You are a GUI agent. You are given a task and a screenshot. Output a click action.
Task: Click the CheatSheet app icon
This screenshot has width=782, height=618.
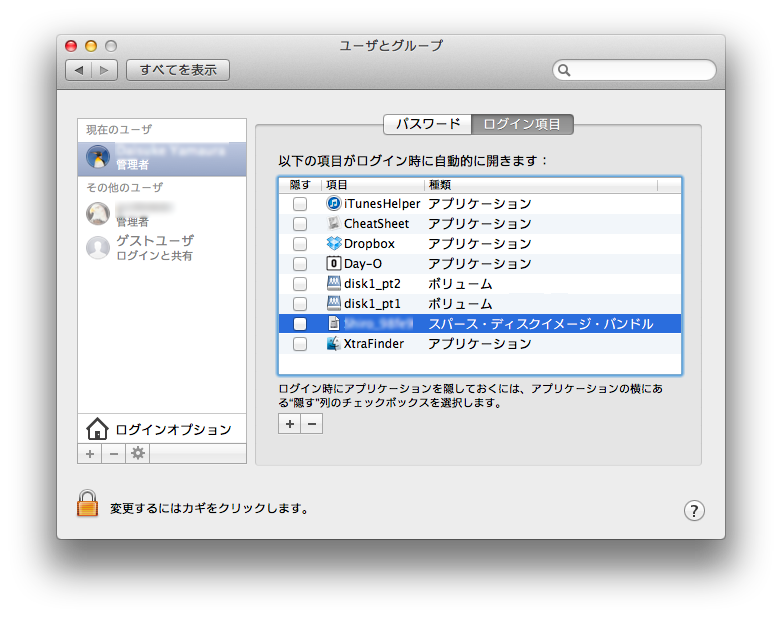click(x=334, y=223)
